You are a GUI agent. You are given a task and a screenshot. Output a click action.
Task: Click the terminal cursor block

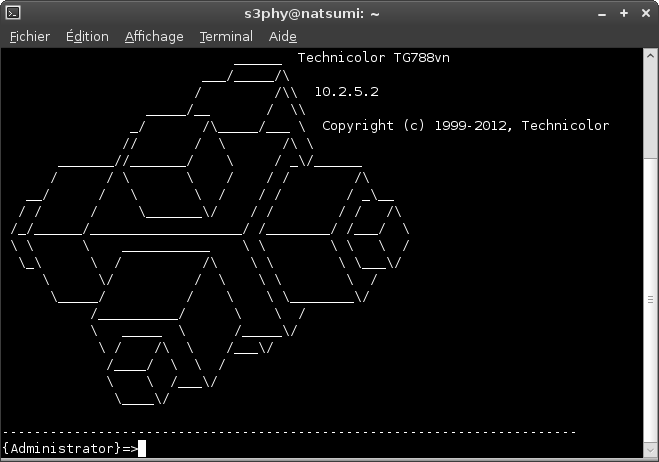click(142, 449)
